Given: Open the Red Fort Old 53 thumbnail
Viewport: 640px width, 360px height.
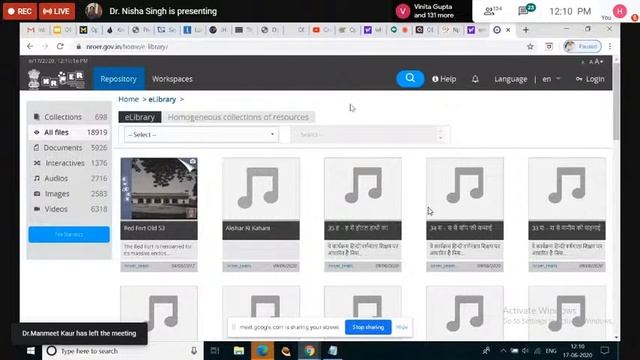Looking at the screenshot, I should tap(159, 189).
